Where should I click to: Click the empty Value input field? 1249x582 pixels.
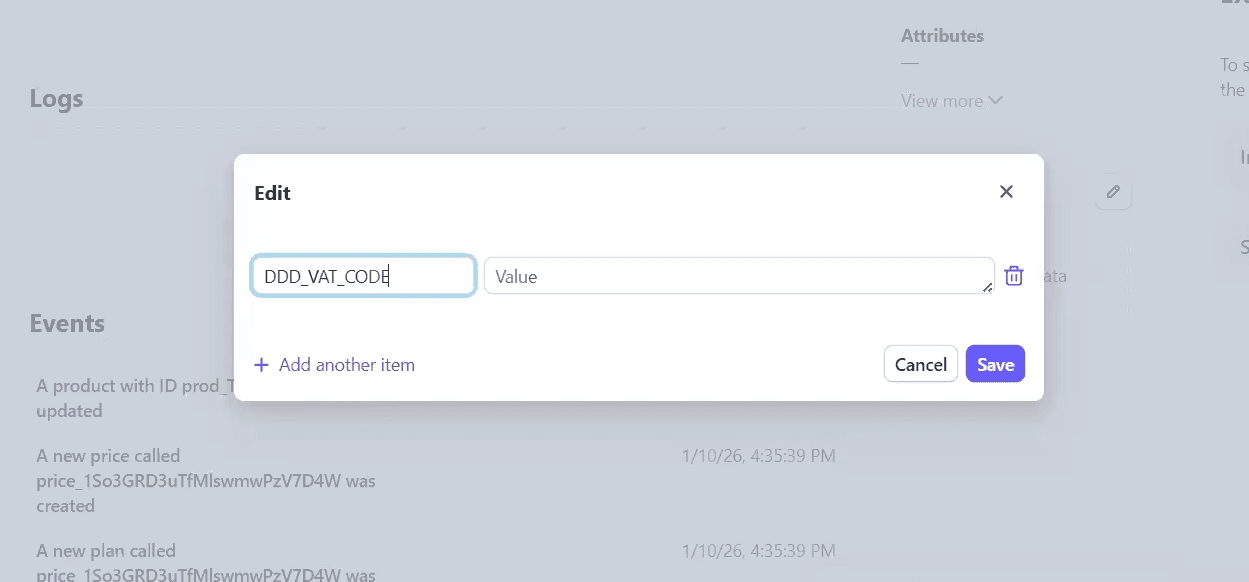[x=739, y=276]
